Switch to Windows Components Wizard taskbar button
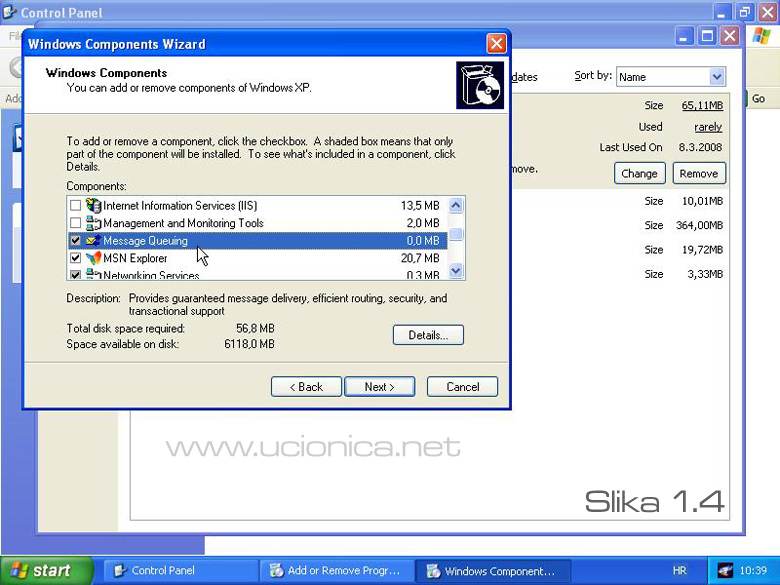 pos(492,571)
